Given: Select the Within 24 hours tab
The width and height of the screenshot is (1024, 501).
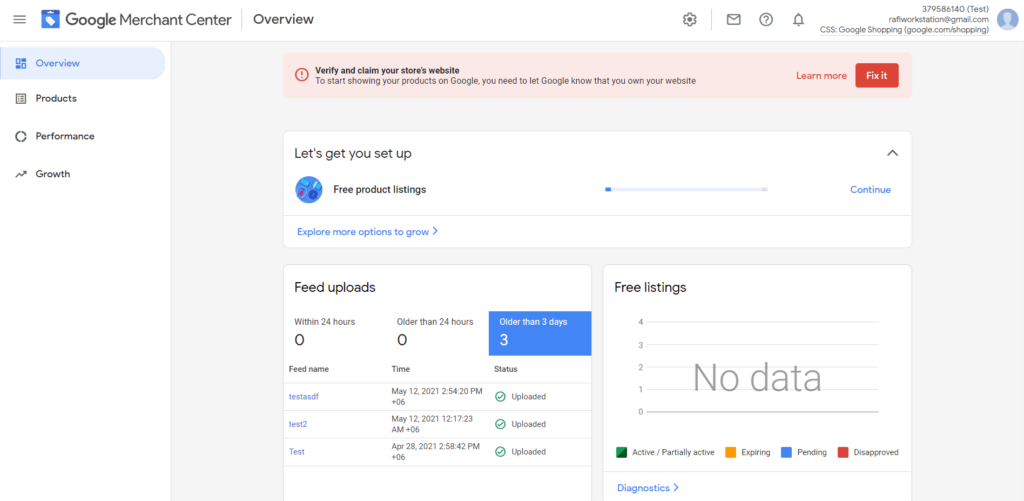Looking at the screenshot, I should coord(335,333).
